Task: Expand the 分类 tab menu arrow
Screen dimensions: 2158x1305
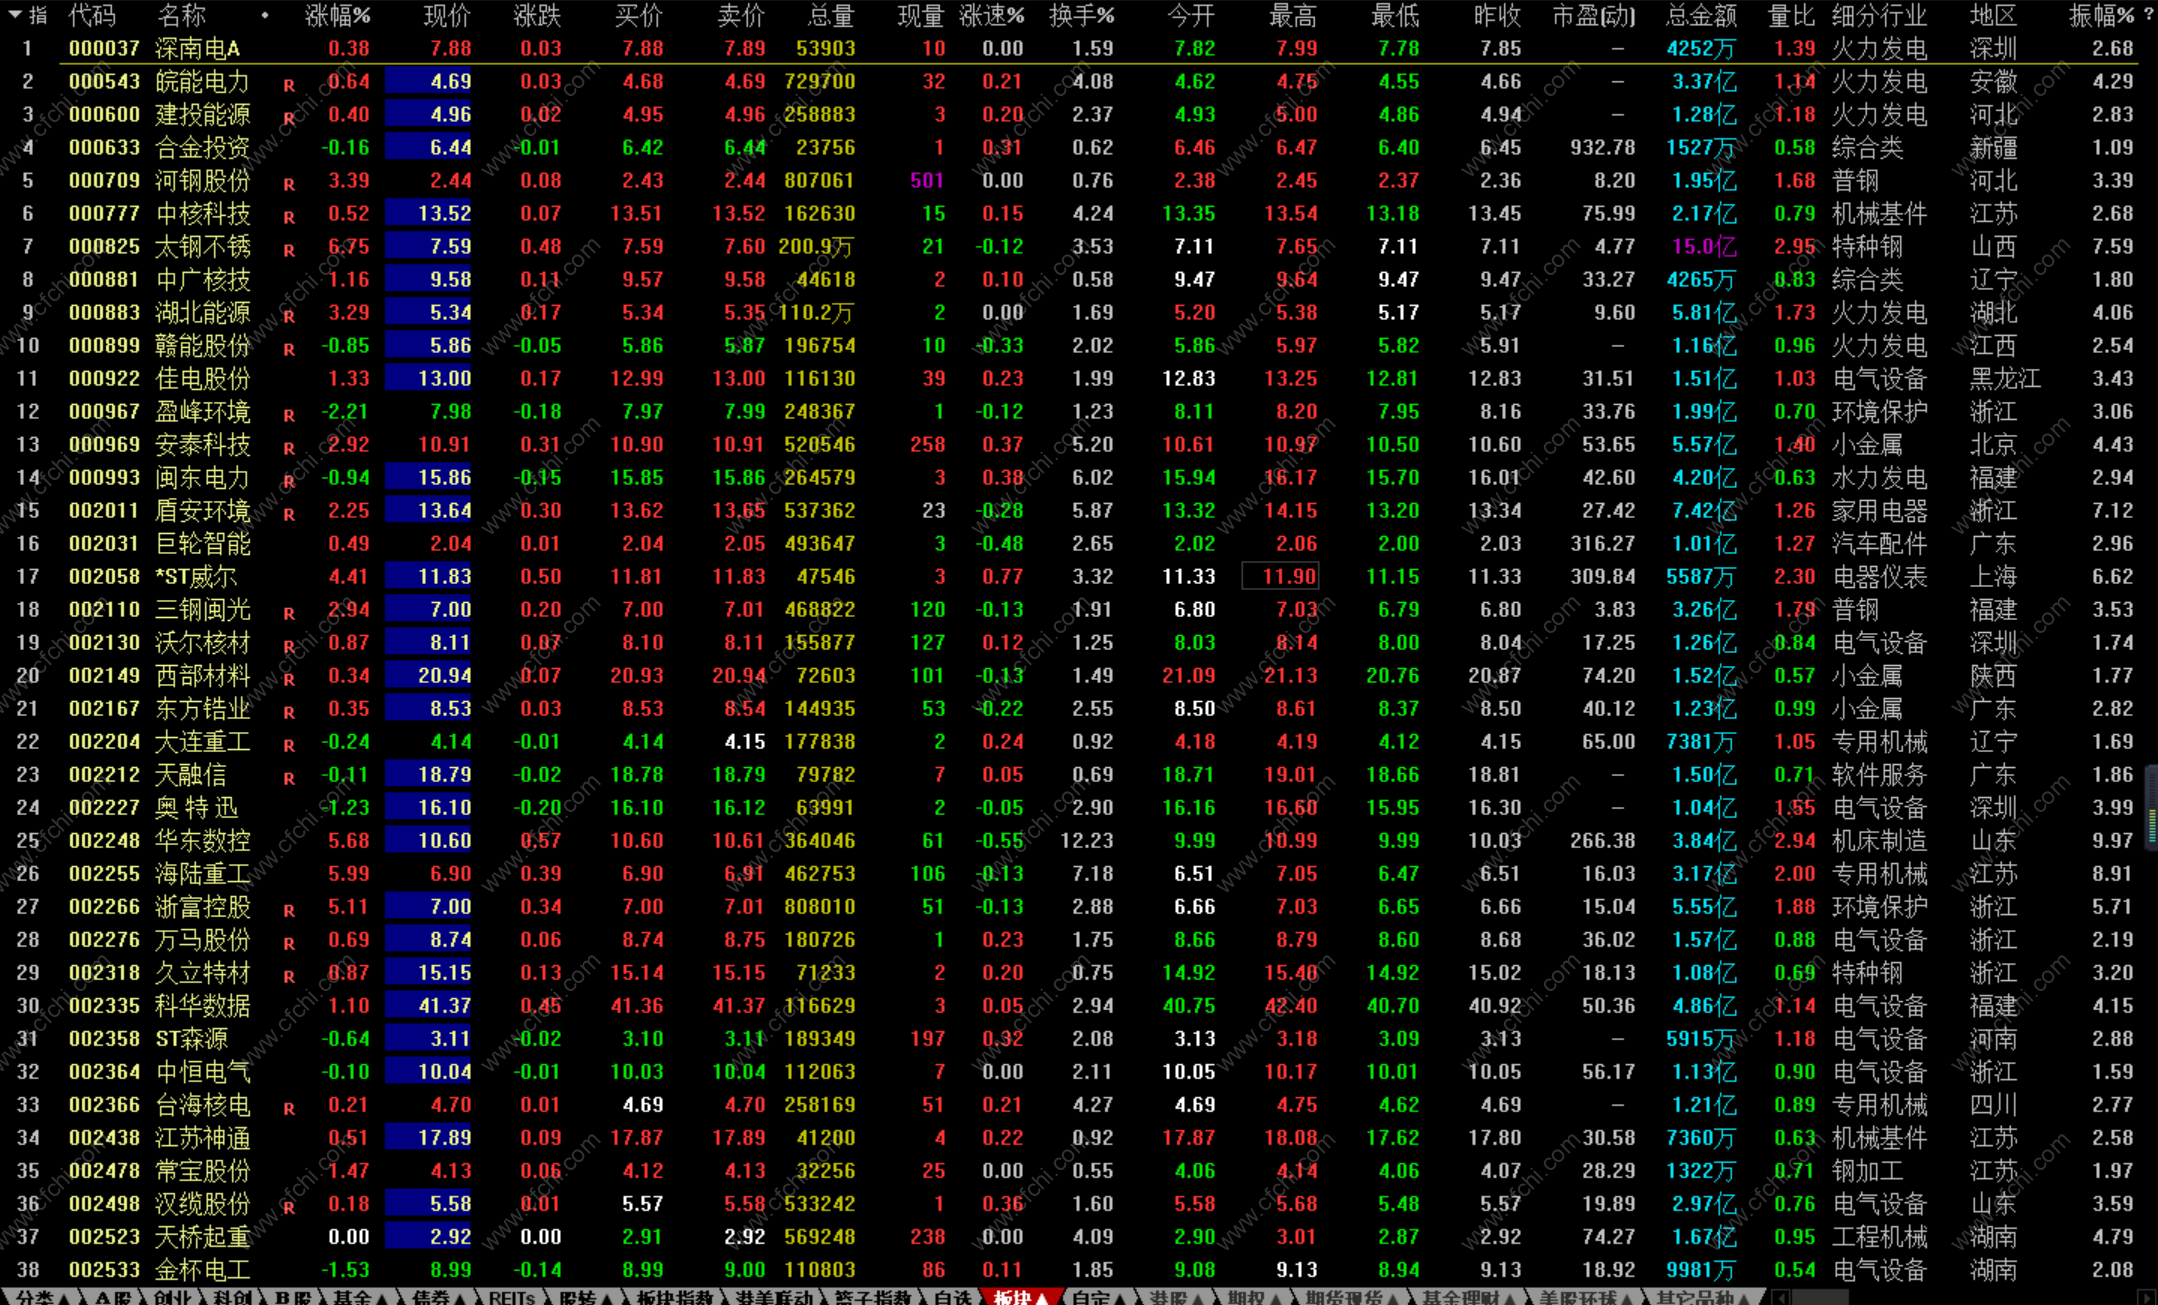Action: (64, 1298)
